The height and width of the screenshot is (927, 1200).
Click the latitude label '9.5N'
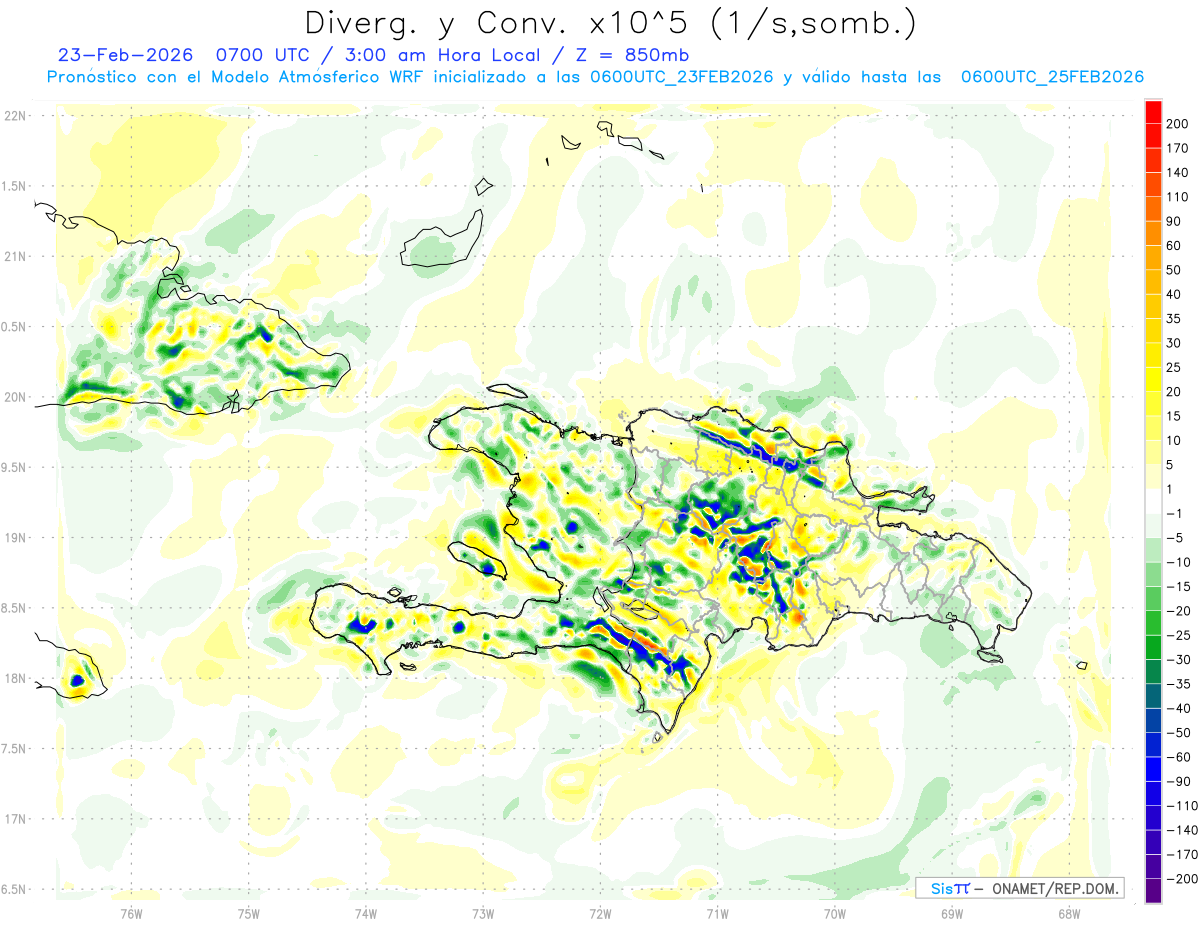14,467
